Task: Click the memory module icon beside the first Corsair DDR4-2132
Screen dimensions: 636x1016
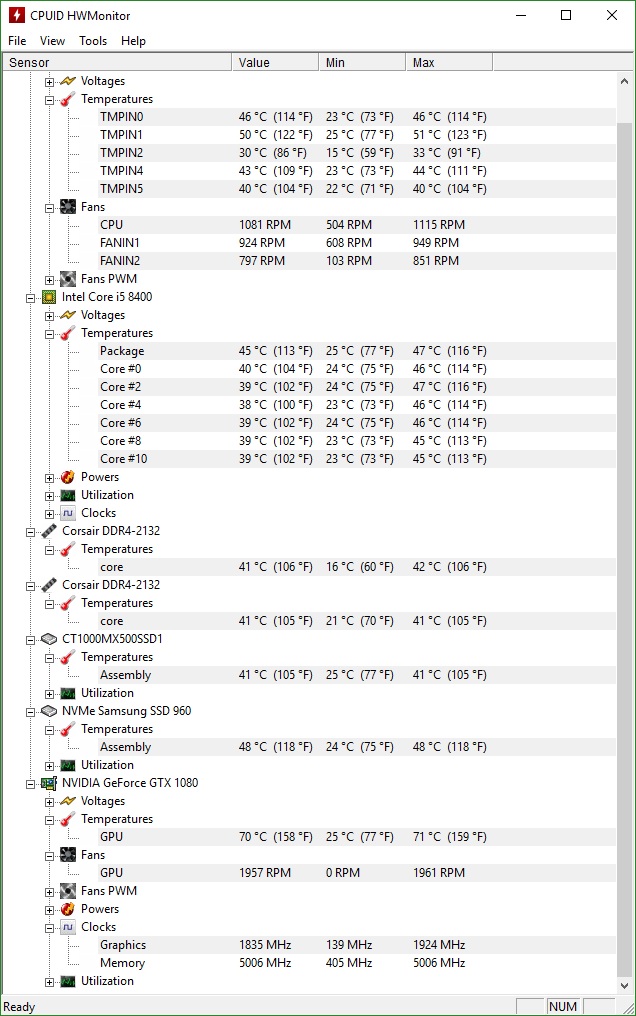Action: pyautogui.click(x=48, y=531)
